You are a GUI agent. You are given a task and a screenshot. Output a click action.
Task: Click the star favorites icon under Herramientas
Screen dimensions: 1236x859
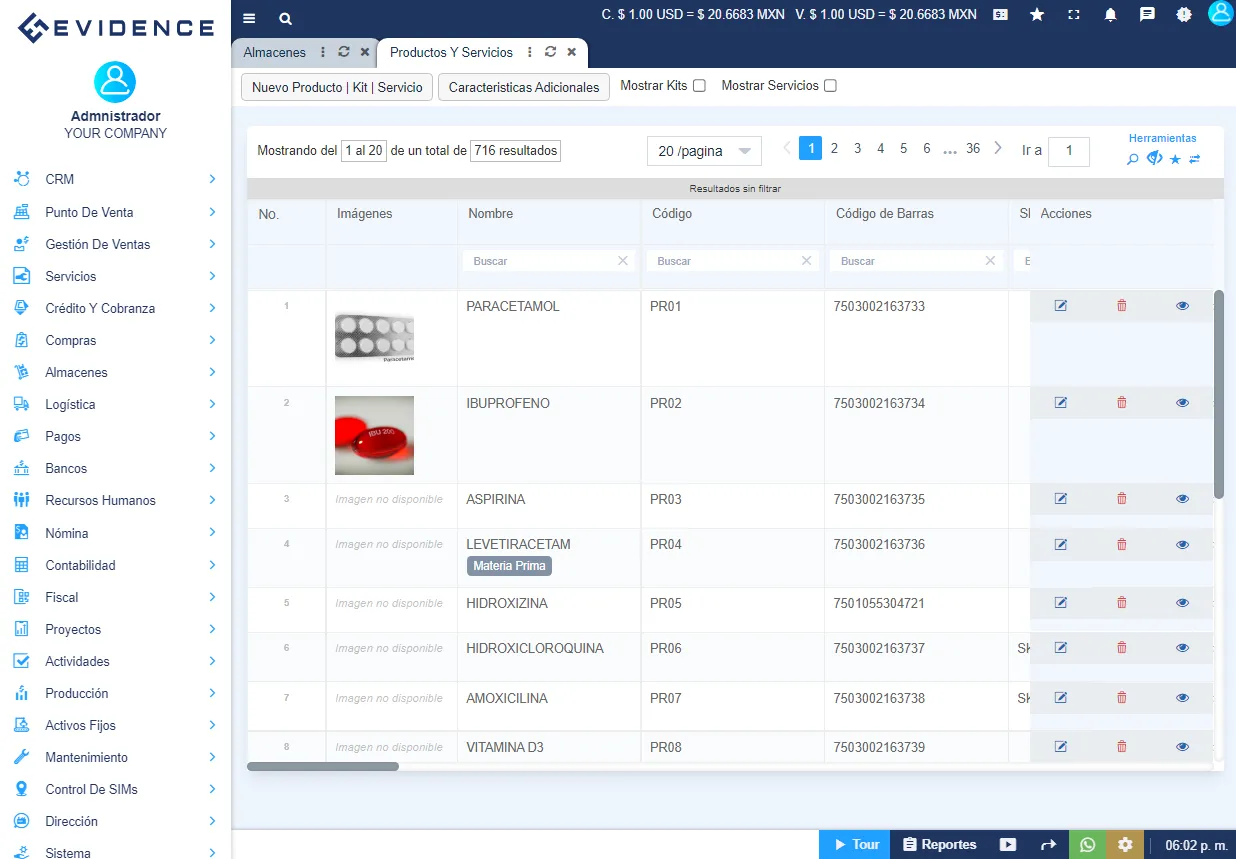tap(1175, 159)
